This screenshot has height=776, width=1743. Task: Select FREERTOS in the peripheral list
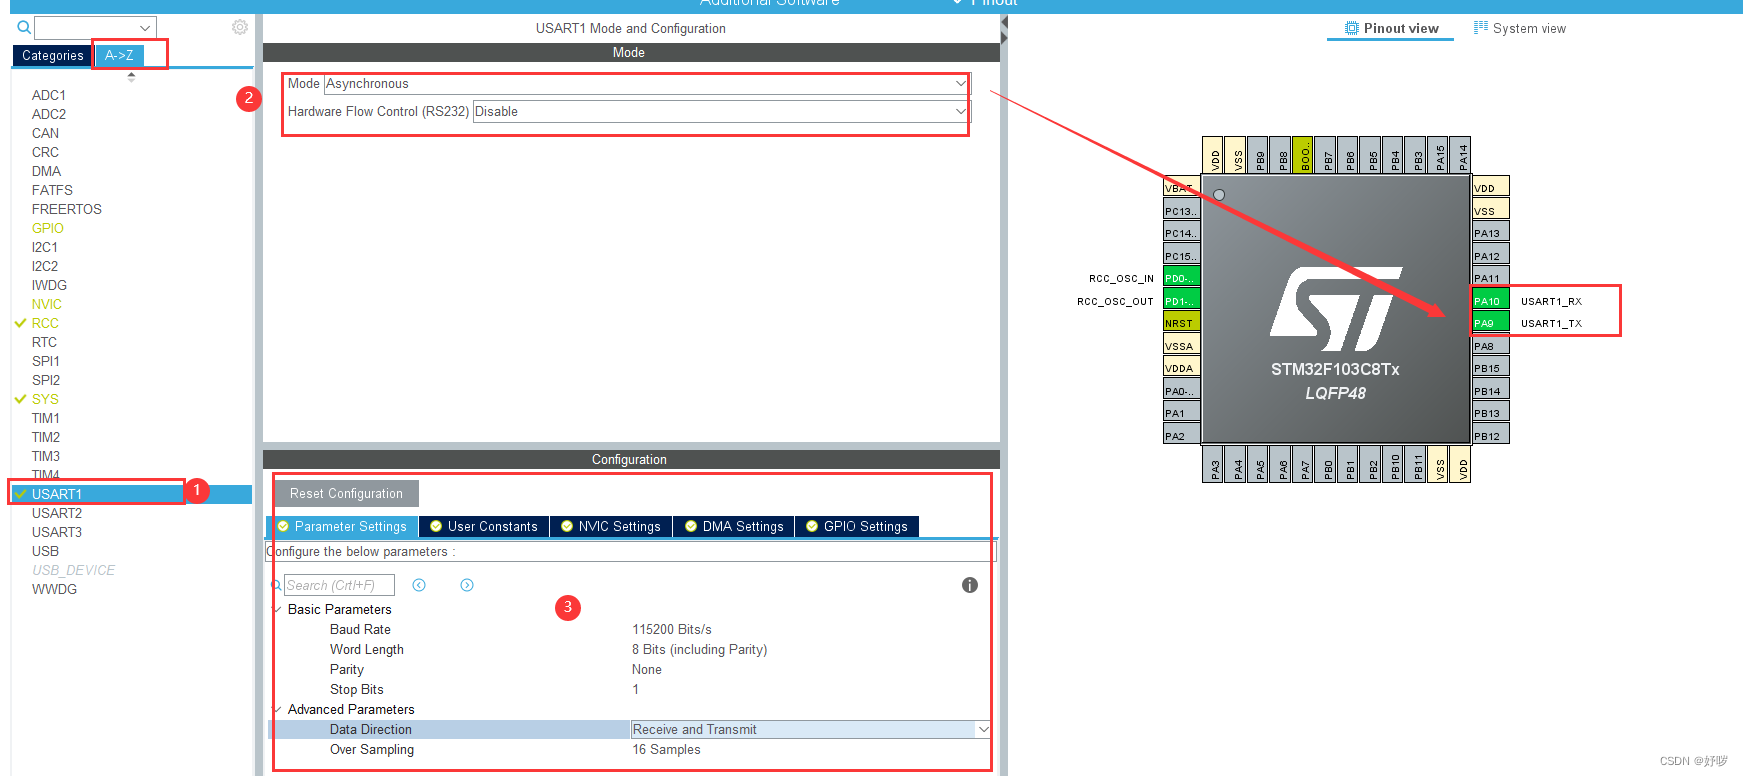point(66,209)
